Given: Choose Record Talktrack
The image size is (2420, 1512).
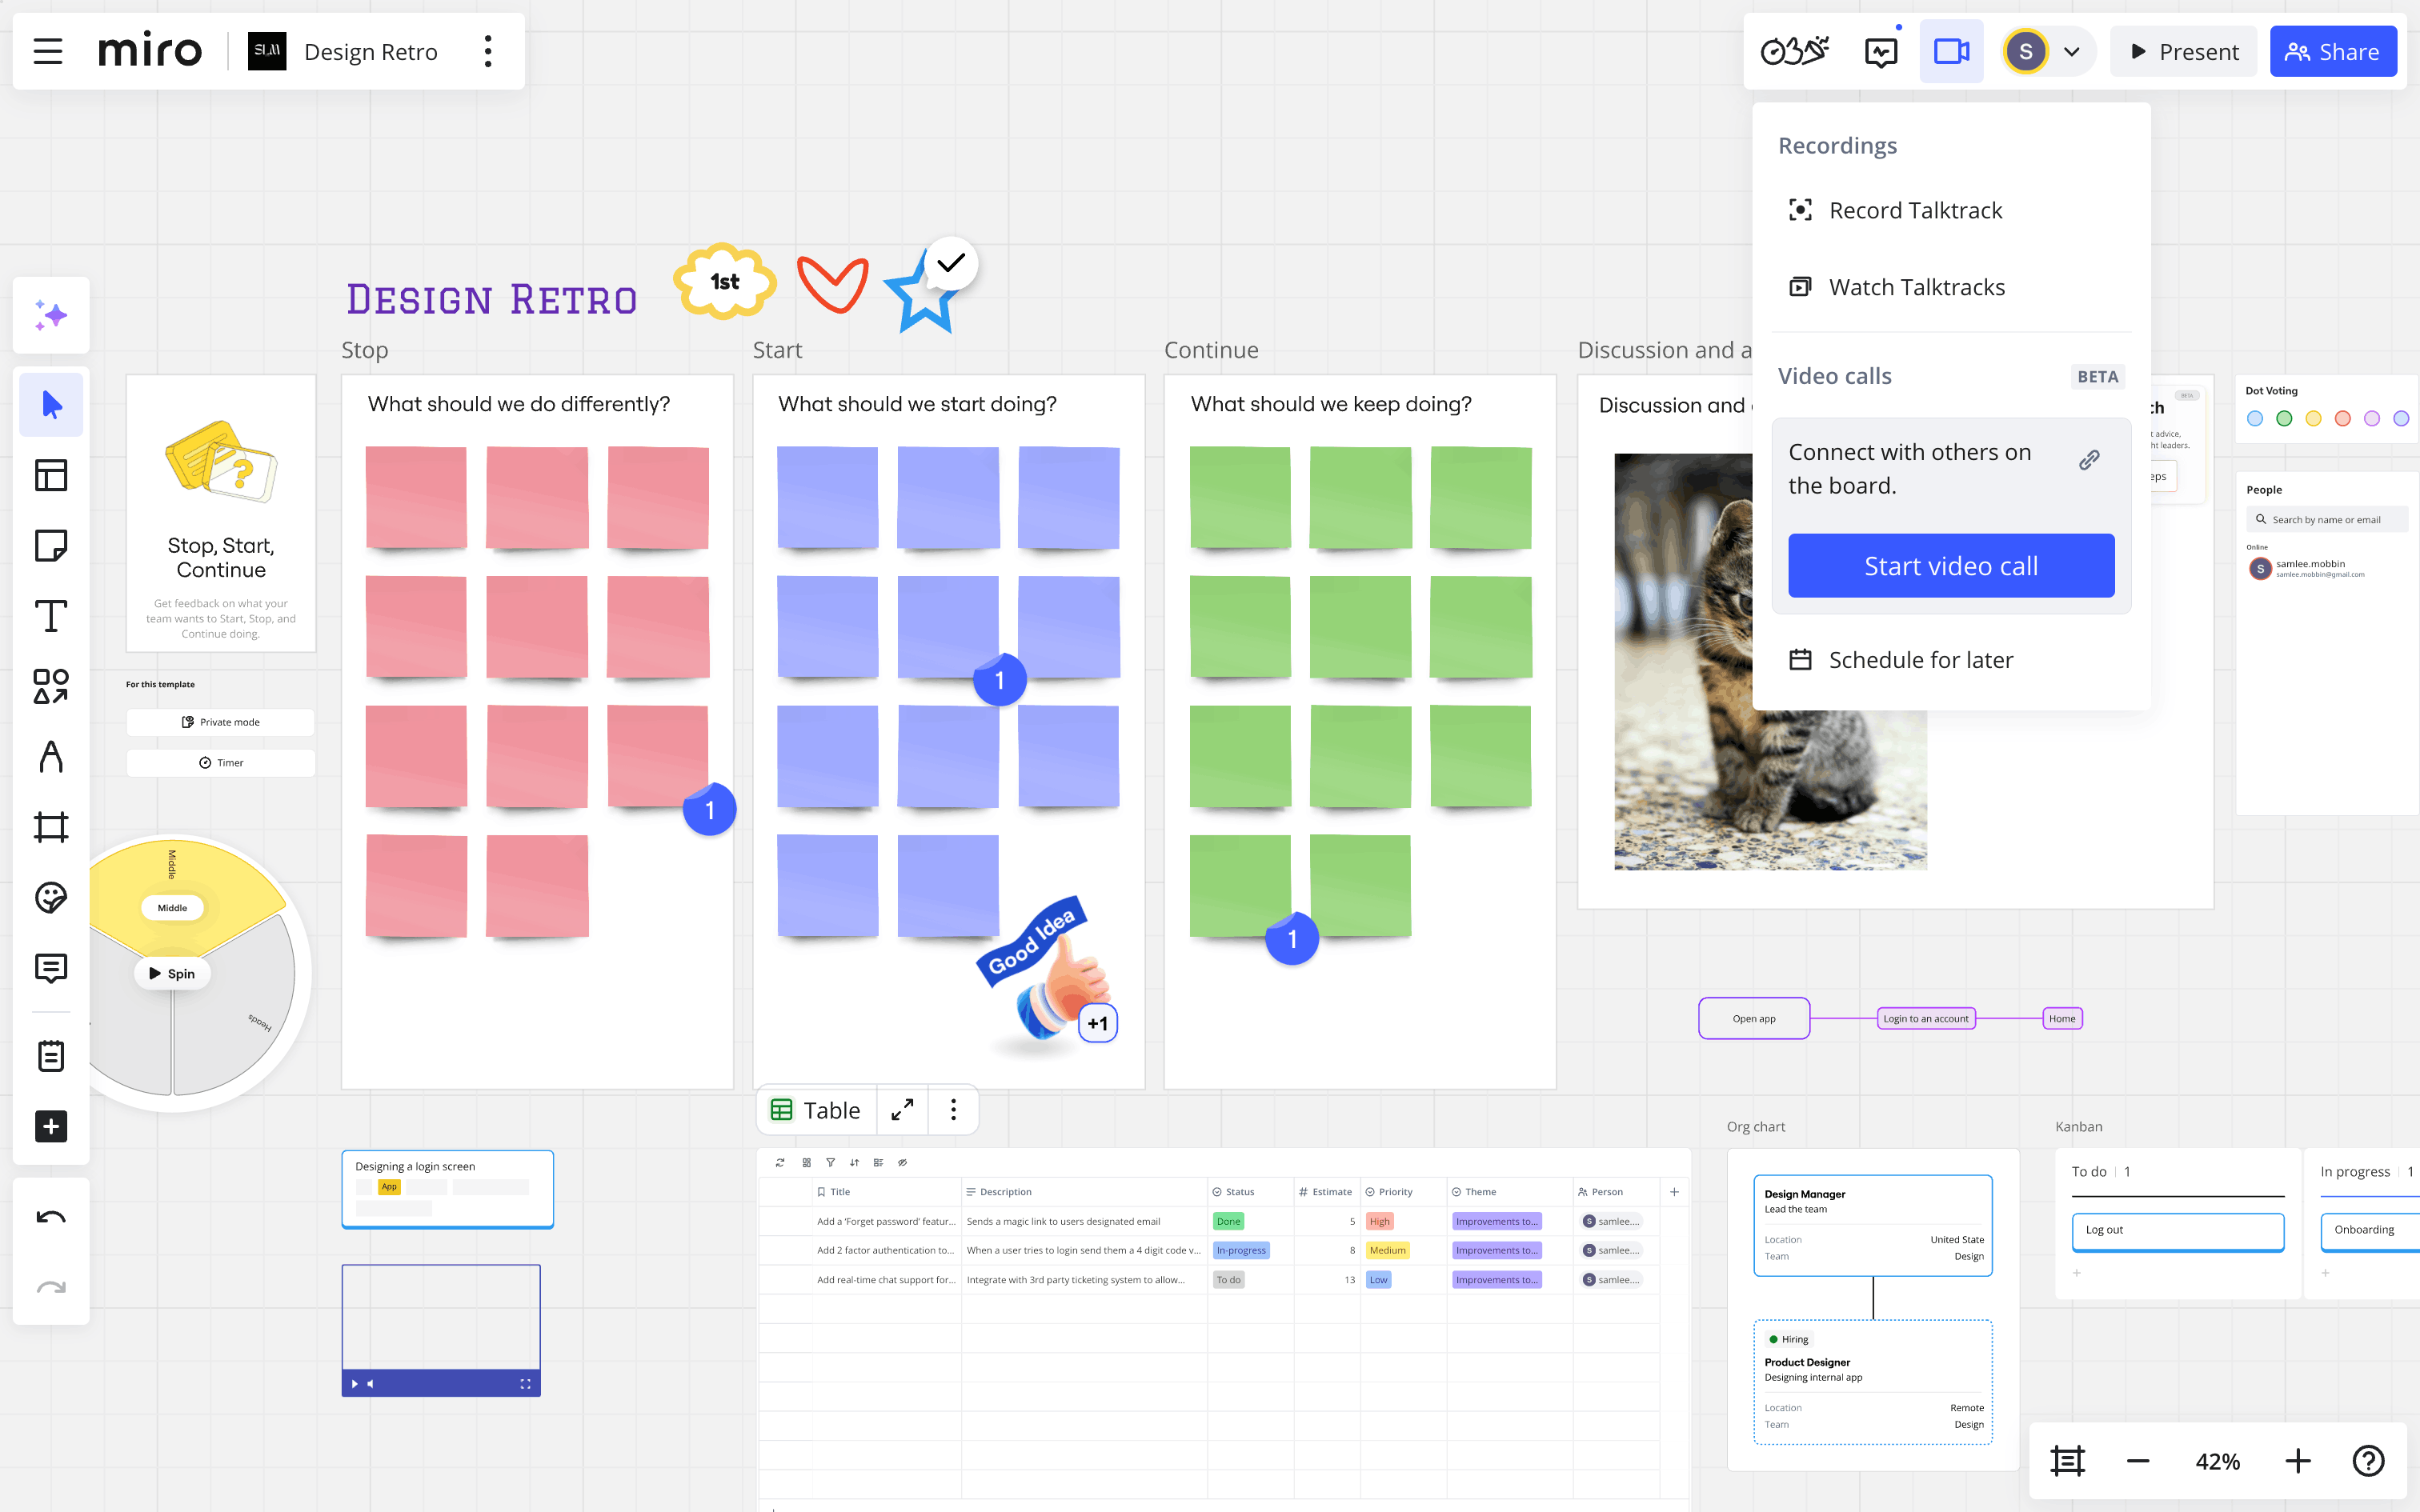Looking at the screenshot, I should pyautogui.click(x=1914, y=210).
